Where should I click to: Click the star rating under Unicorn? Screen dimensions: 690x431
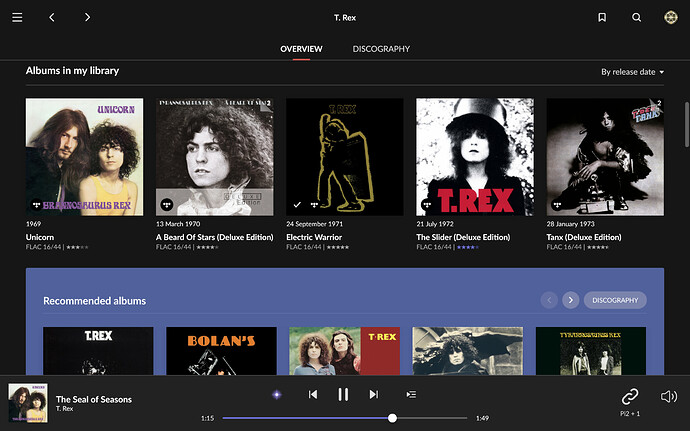[x=77, y=247]
